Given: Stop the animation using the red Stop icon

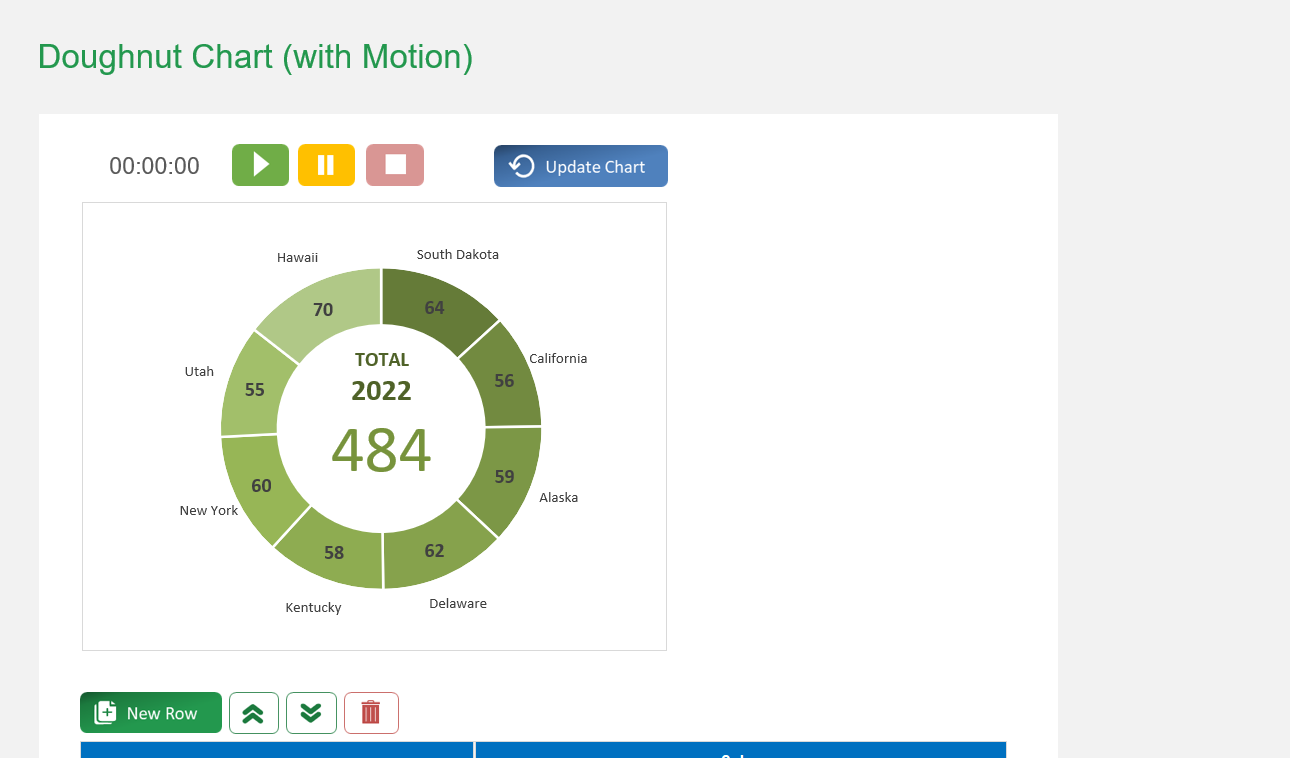Looking at the screenshot, I should click(x=394, y=164).
